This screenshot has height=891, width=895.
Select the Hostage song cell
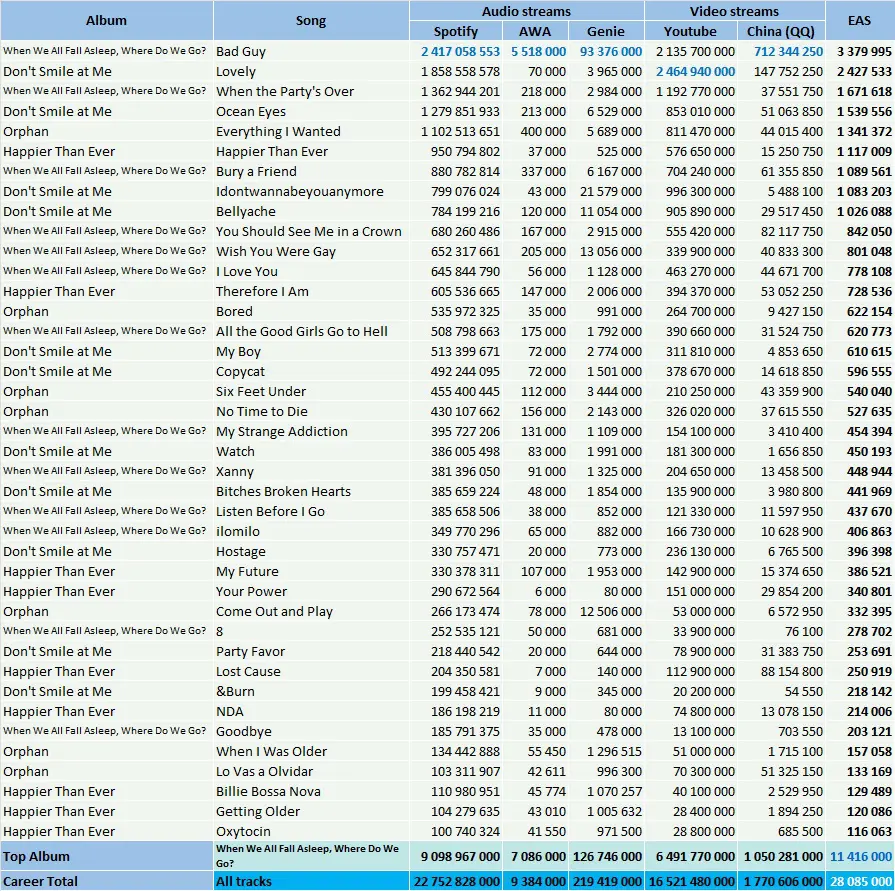[x=311, y=551]
